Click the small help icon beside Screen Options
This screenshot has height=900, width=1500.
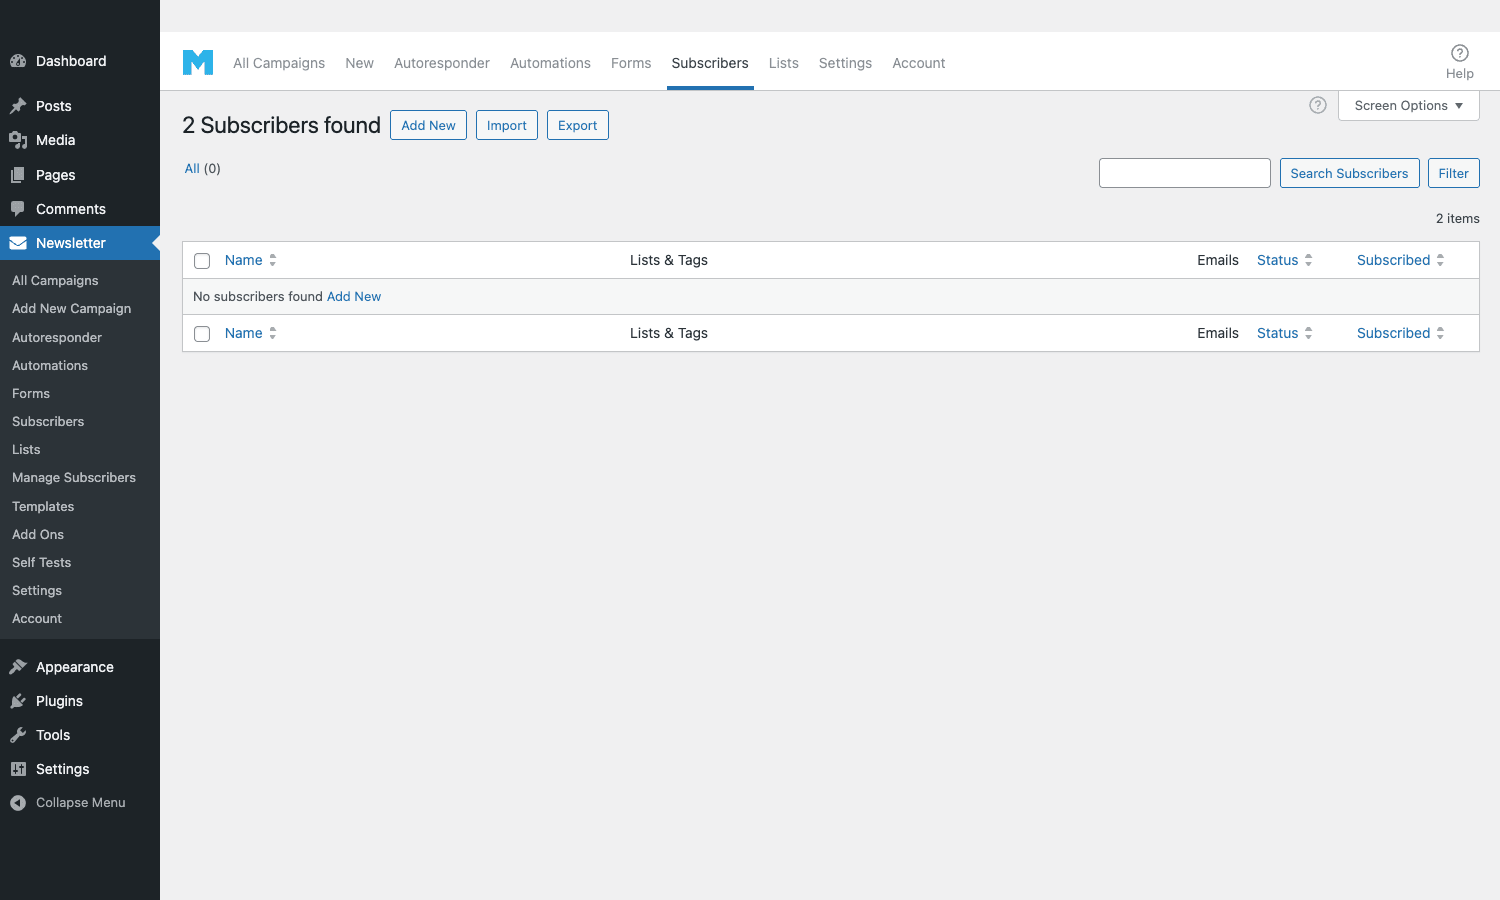click(x=1318, y=105)
